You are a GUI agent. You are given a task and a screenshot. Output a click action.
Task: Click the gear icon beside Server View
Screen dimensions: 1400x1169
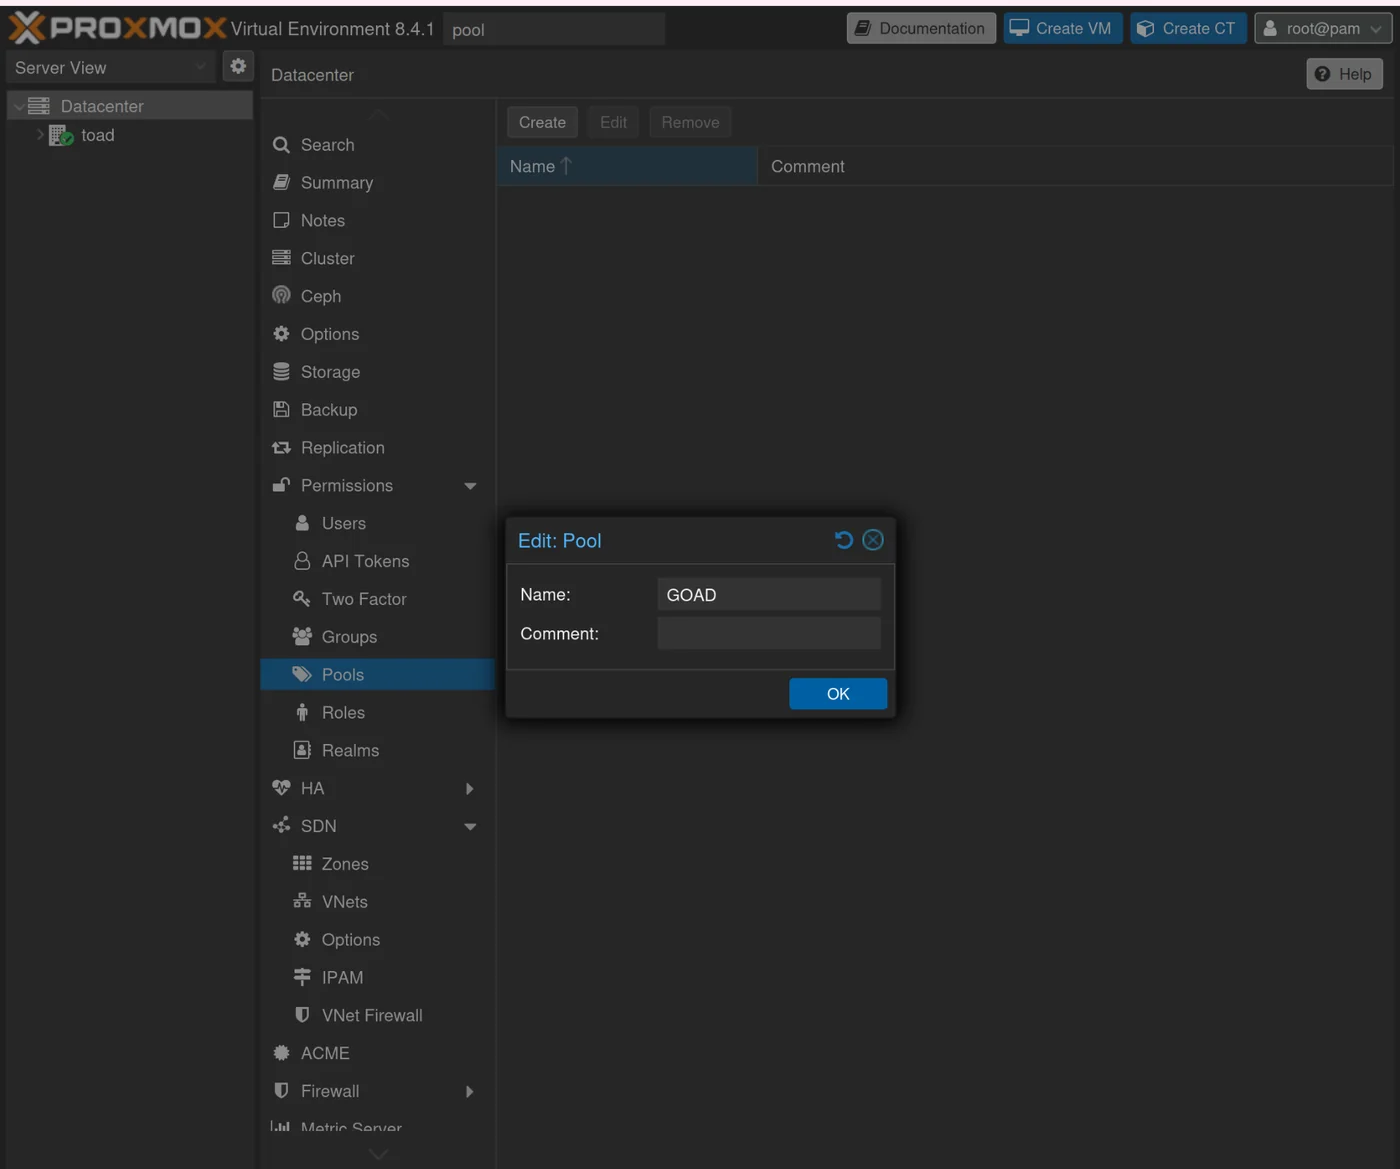[x=238, y=67]
